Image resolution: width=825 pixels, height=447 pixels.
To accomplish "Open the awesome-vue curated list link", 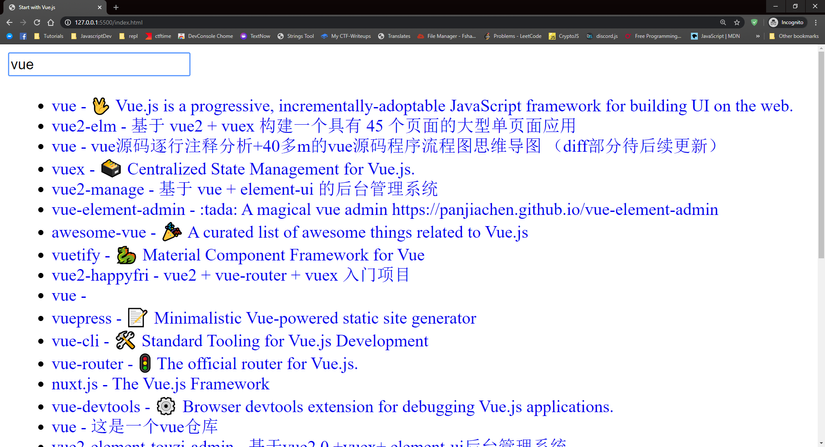I will [290, 232].
